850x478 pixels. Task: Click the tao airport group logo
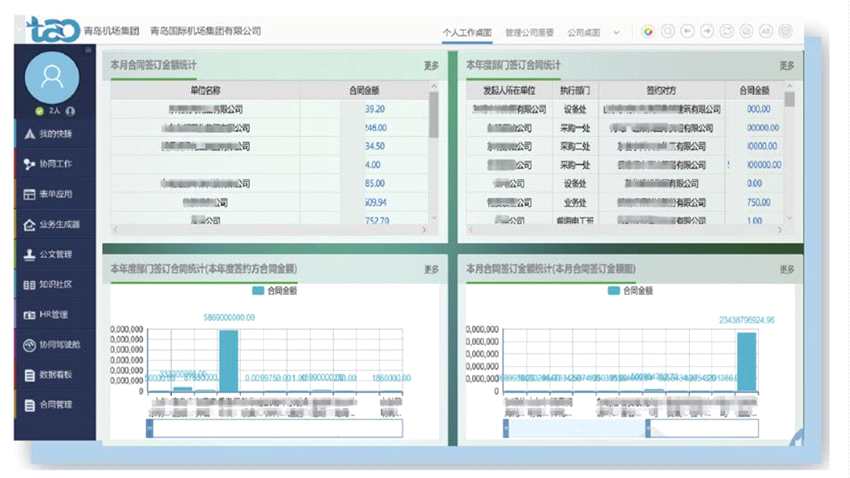[x=54, y=30]
